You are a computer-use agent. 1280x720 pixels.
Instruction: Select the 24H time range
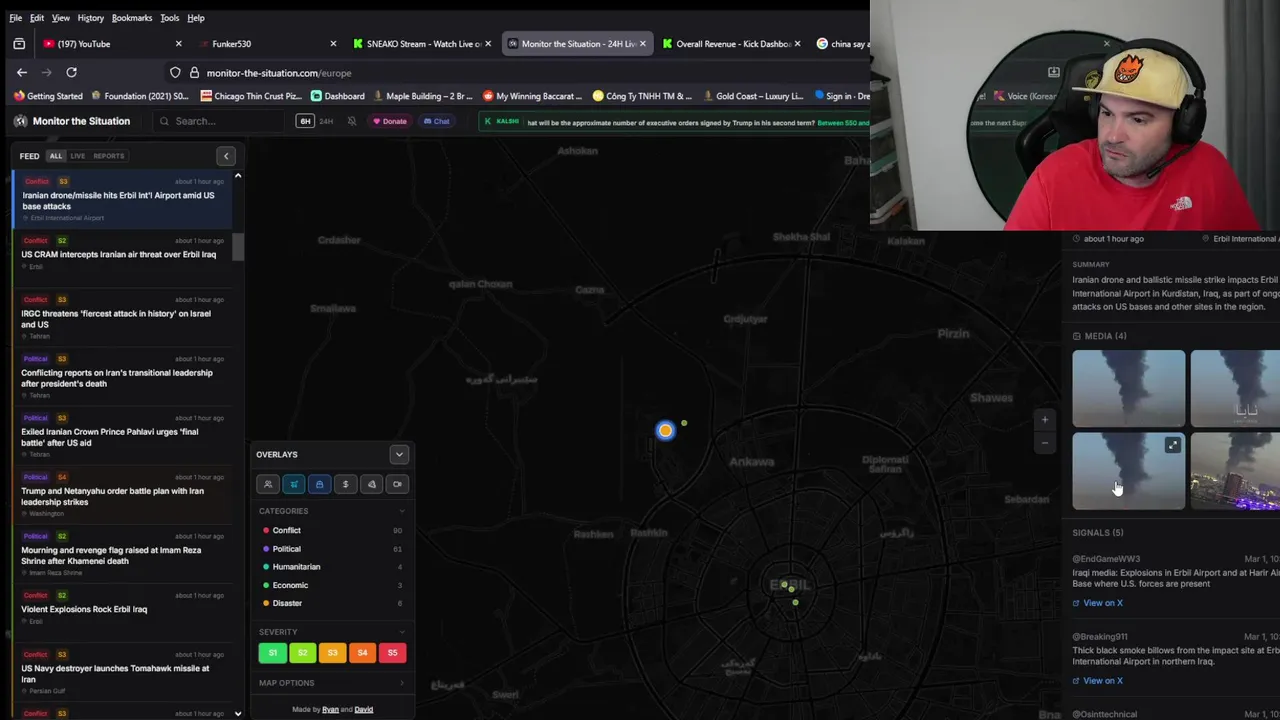pos(326,121)
